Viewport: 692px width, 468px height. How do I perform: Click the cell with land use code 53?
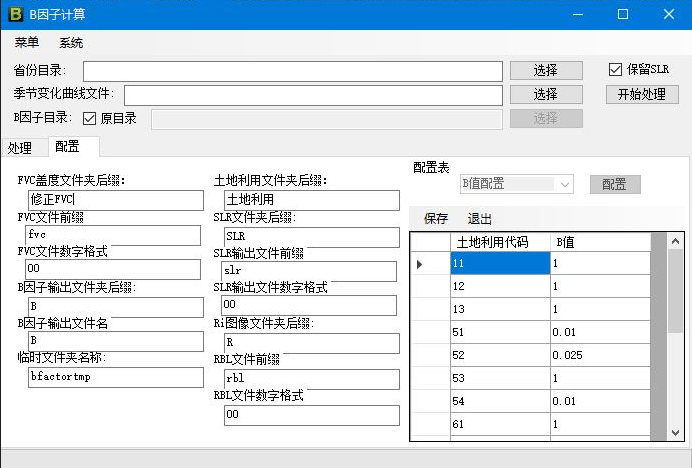coord(500,378)
